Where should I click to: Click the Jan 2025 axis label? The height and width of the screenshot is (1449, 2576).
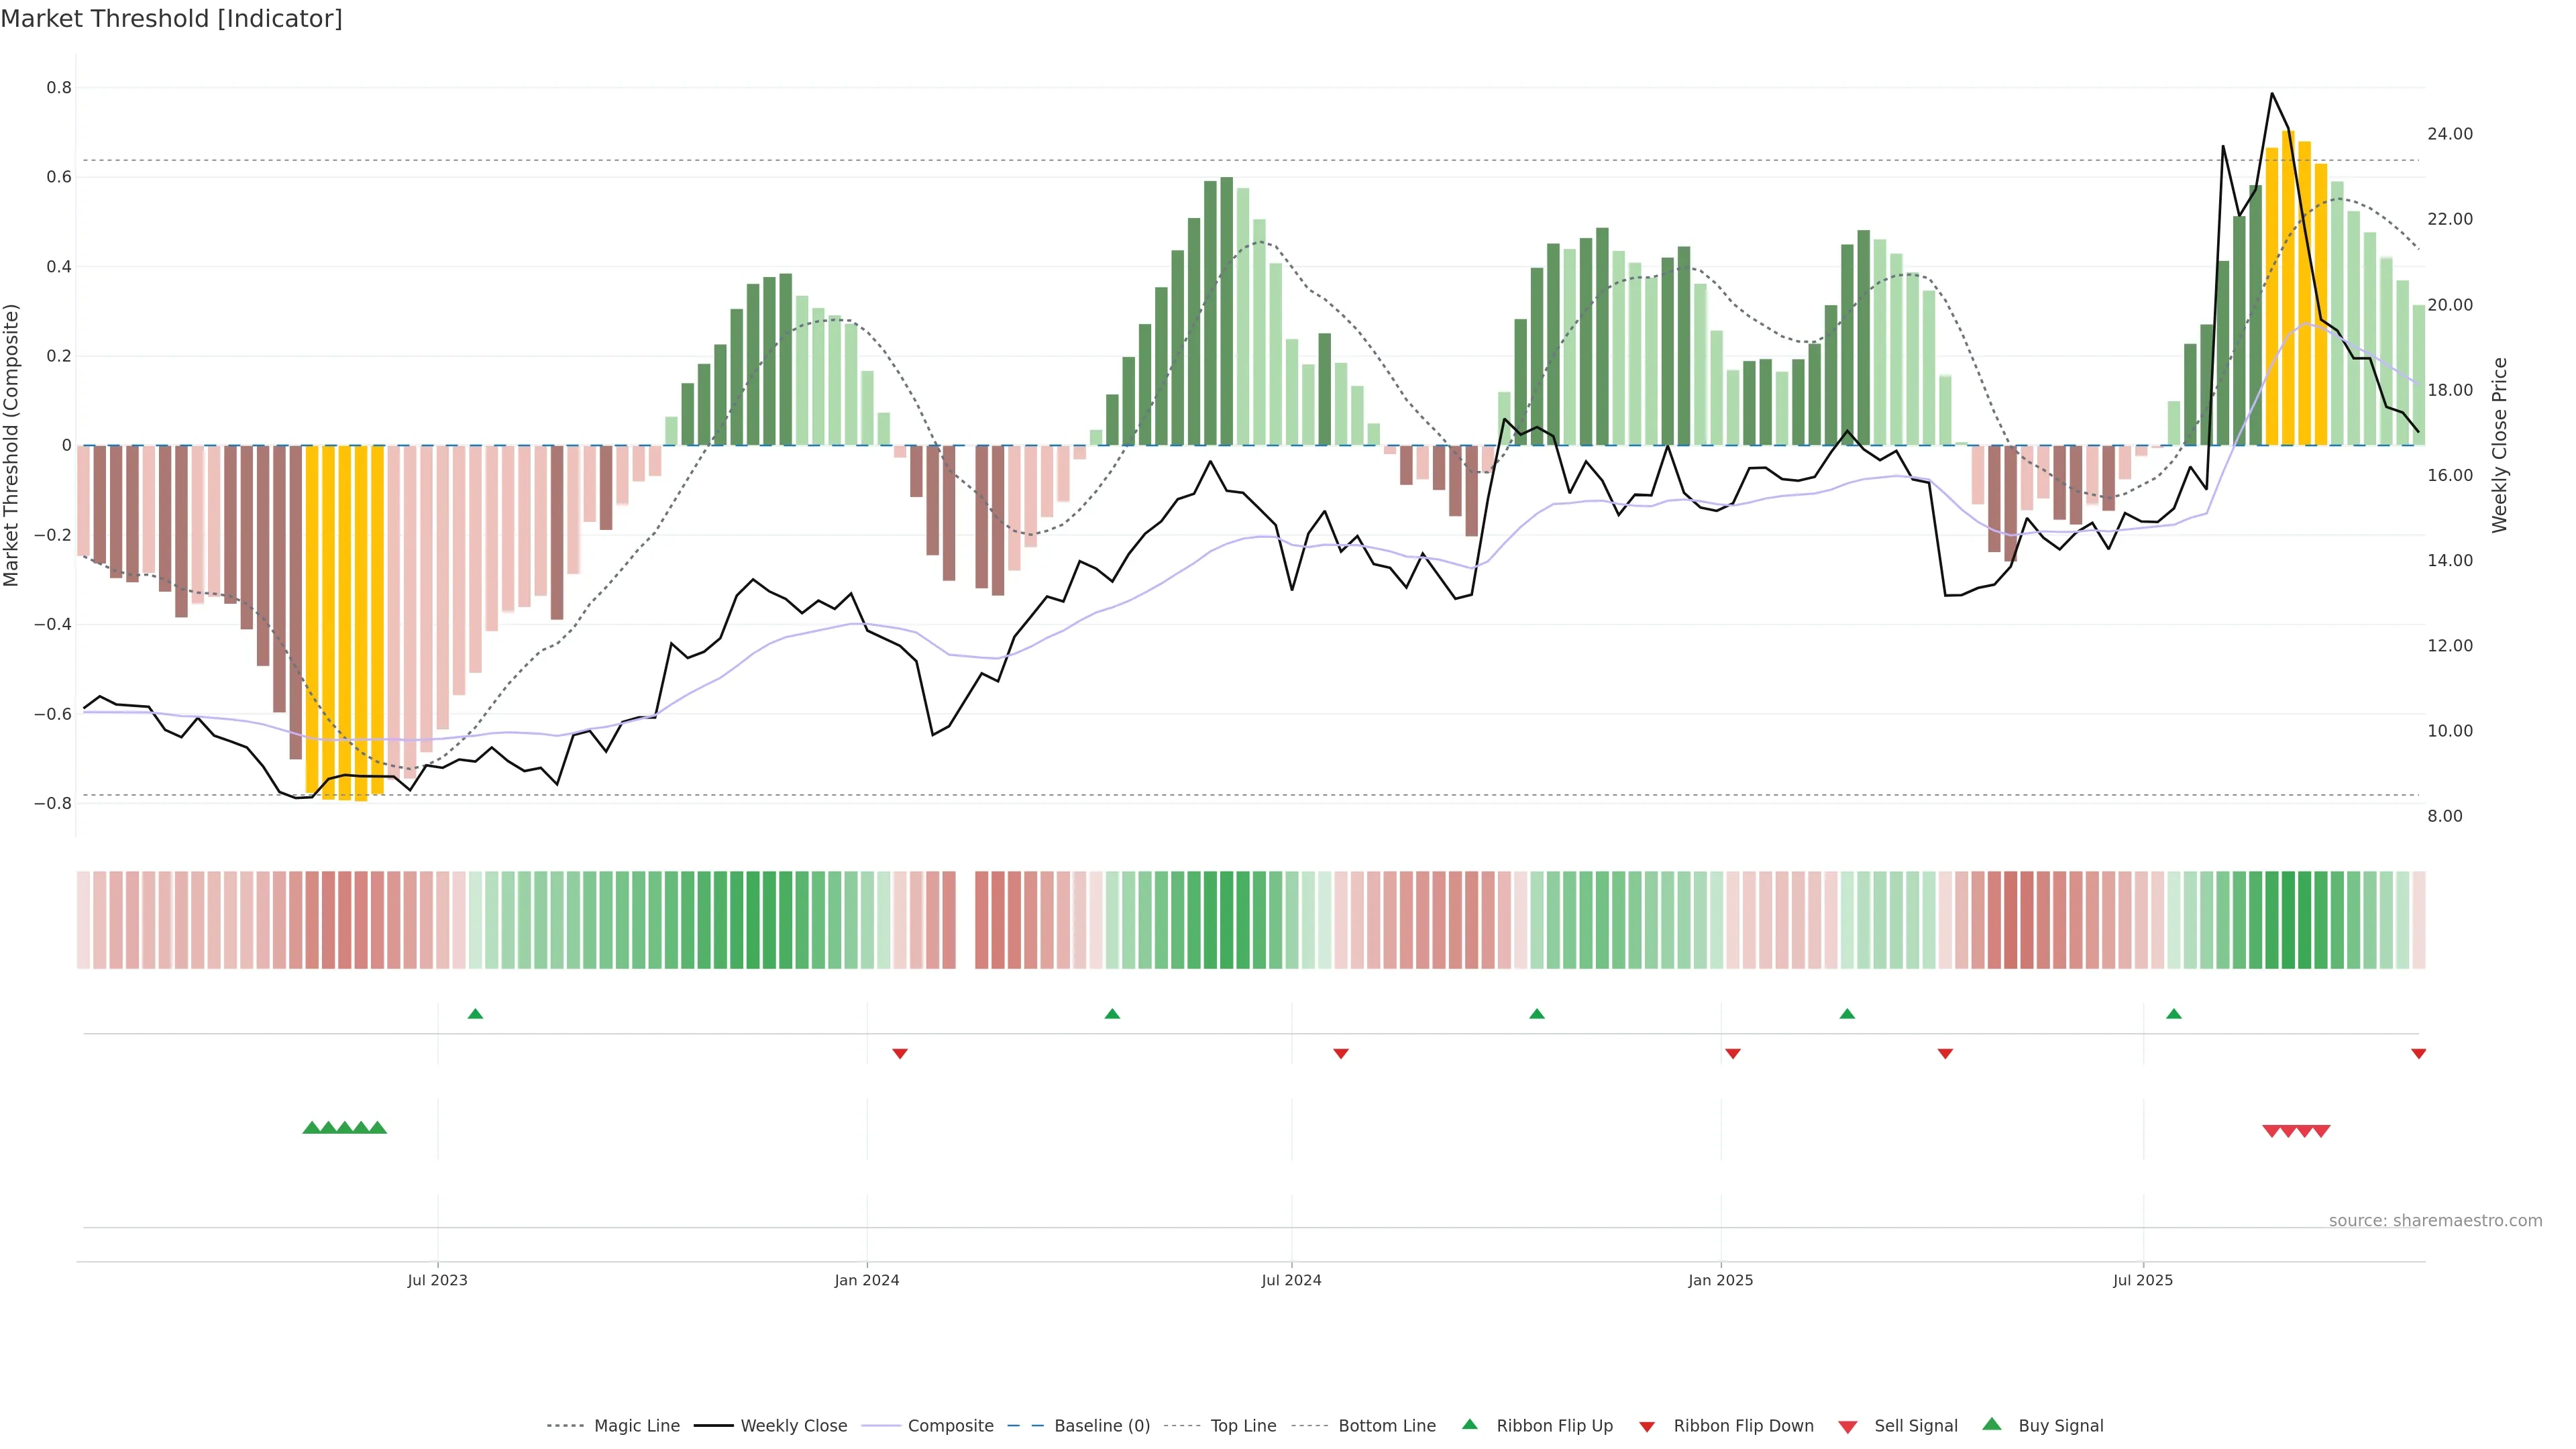tap(1720, 1280)
